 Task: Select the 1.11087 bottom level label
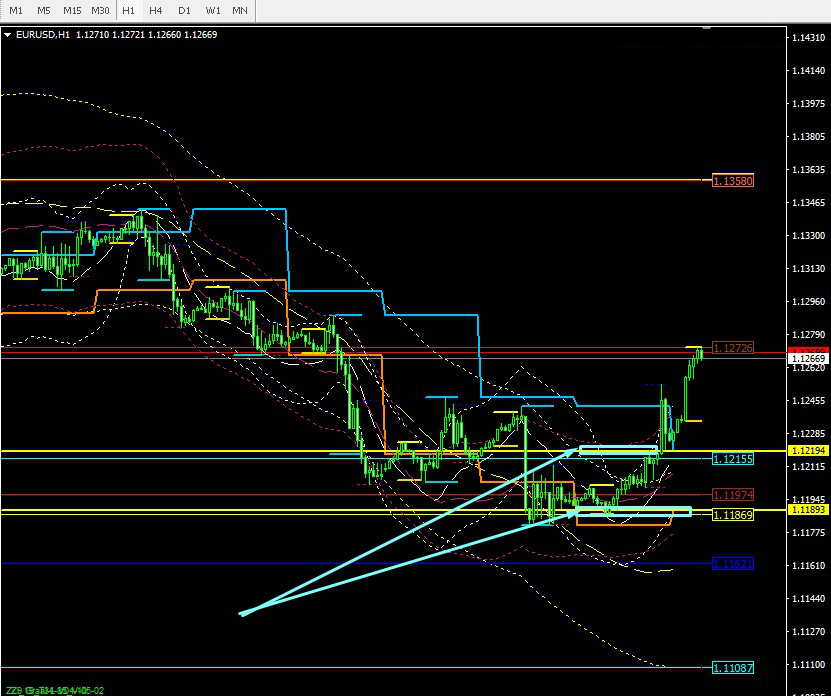coord(733,667)
